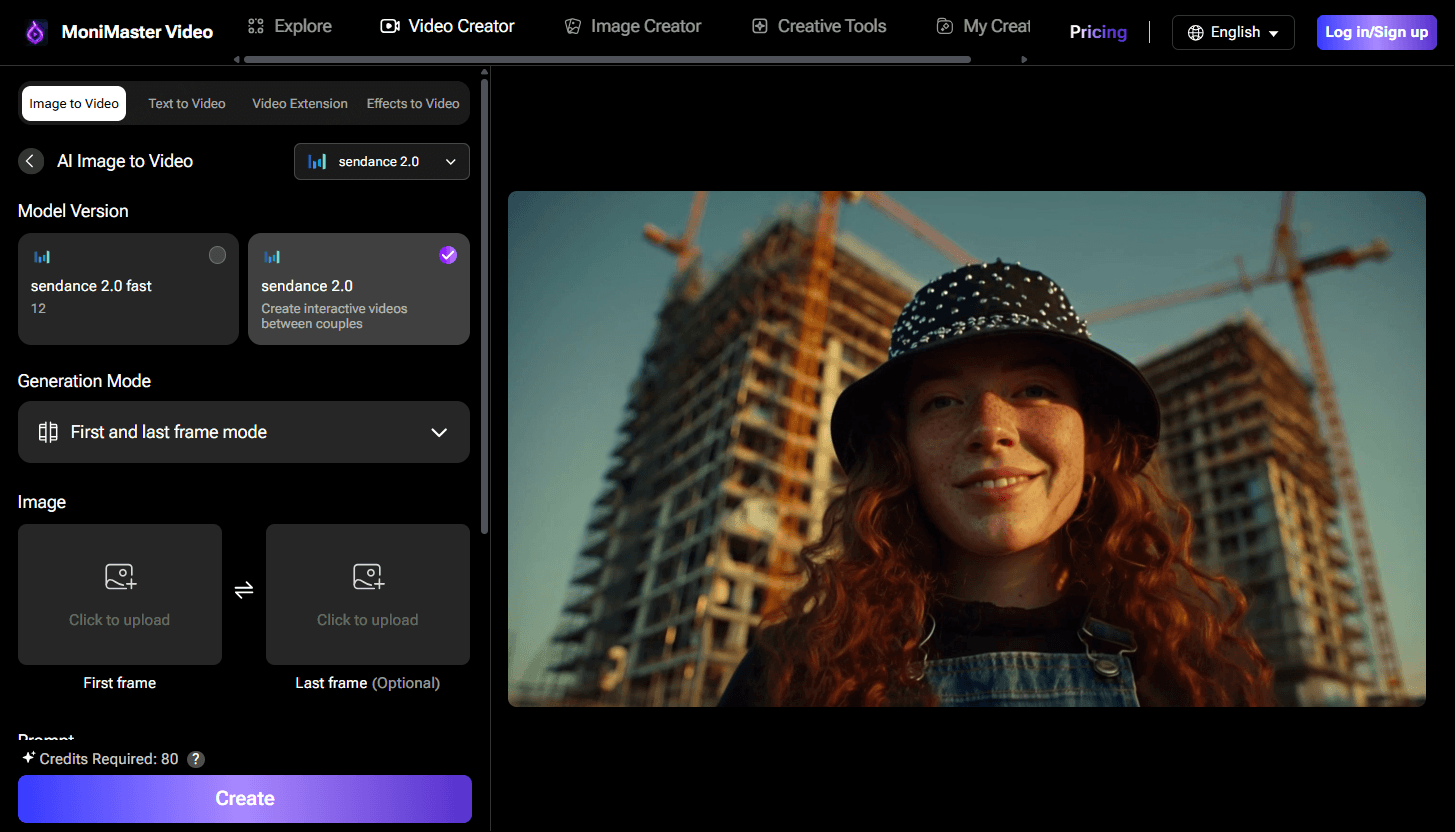This screenshot has width=1455, height=832.
Task: Click the MoniMaster Video logo icon
Action: [36, 32]
